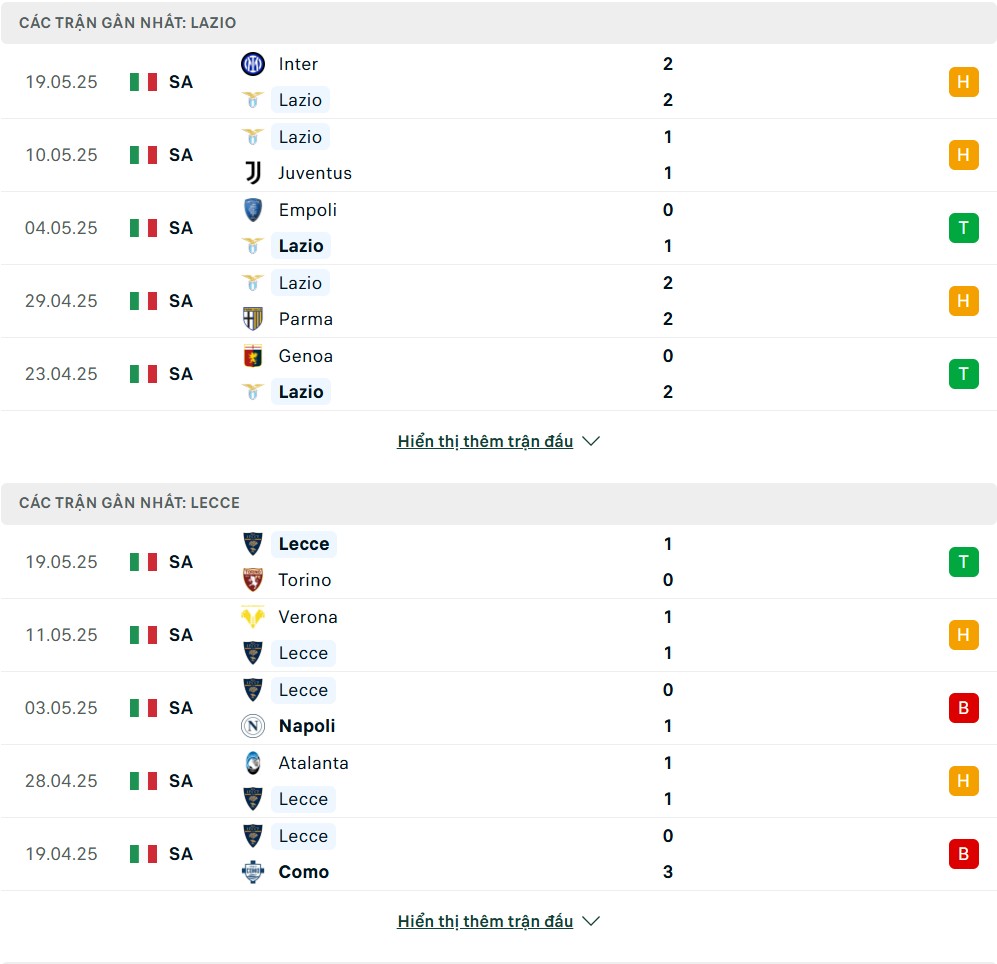
Task: Click the Atalanta crest icon
Action: click(252, 763)
